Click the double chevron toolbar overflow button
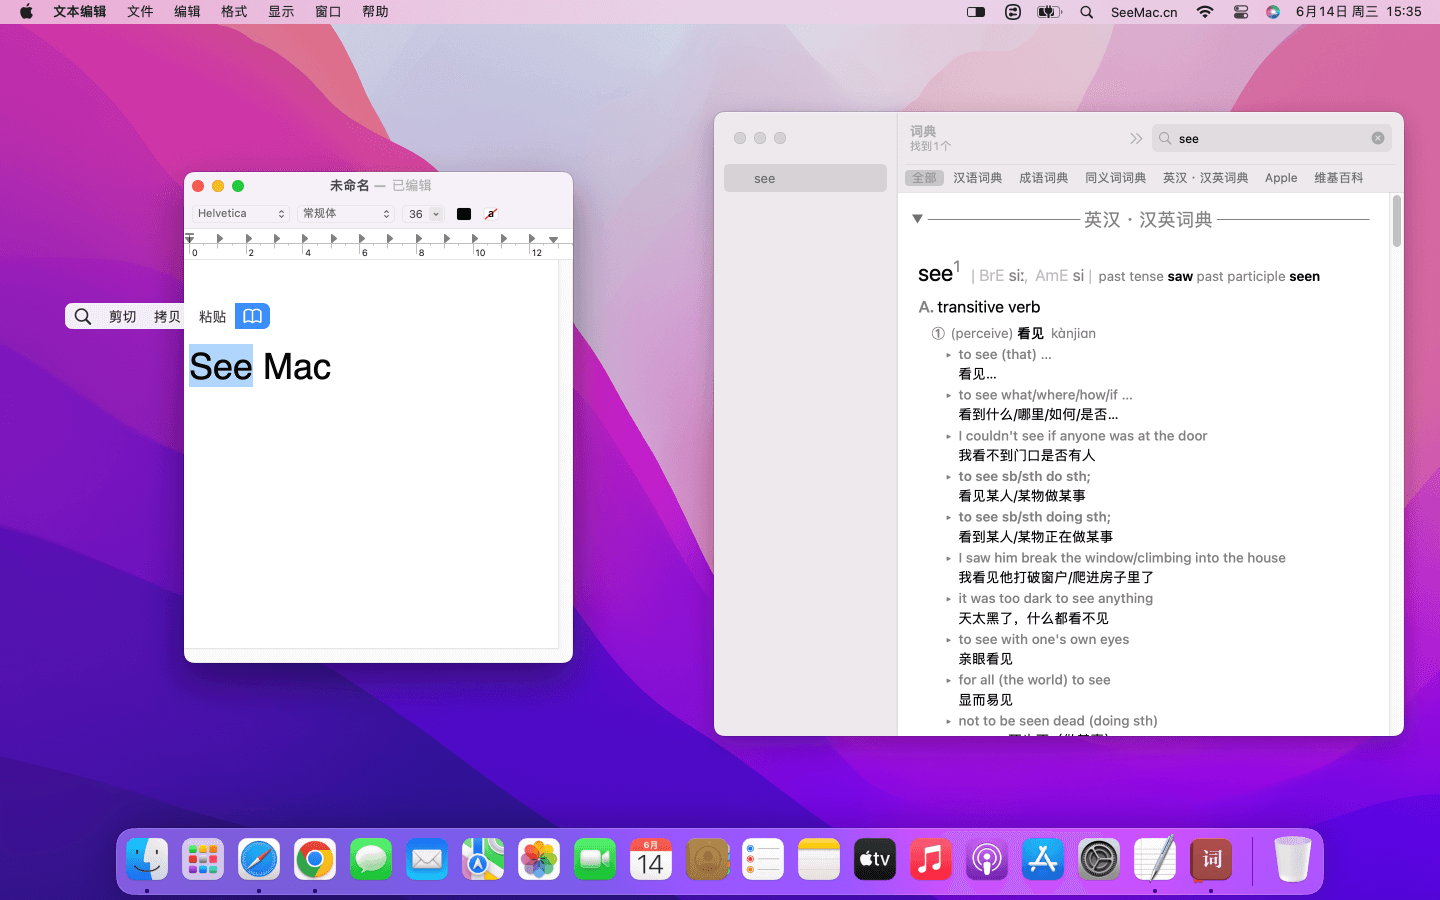The width and height of the screenshot is (1440, 900). 1136,138
